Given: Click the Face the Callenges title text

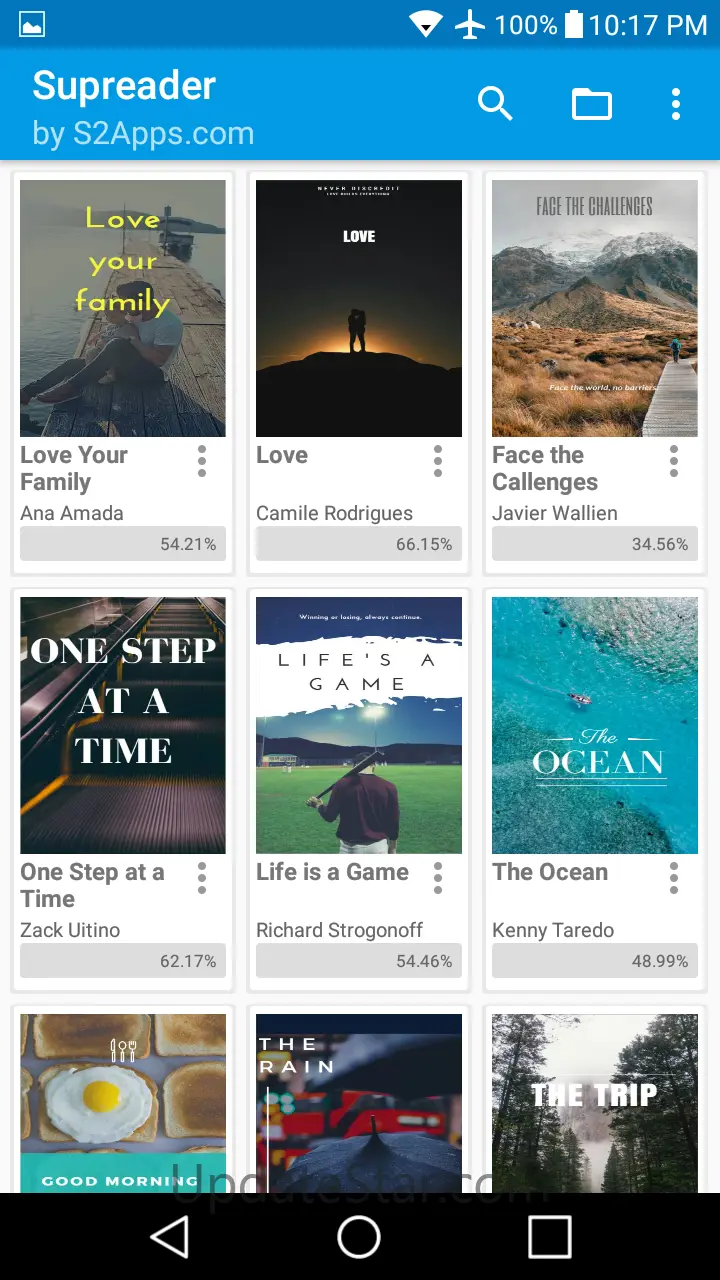Looking at the screenshot, I should pyautogui.click(x=545, y=468).
